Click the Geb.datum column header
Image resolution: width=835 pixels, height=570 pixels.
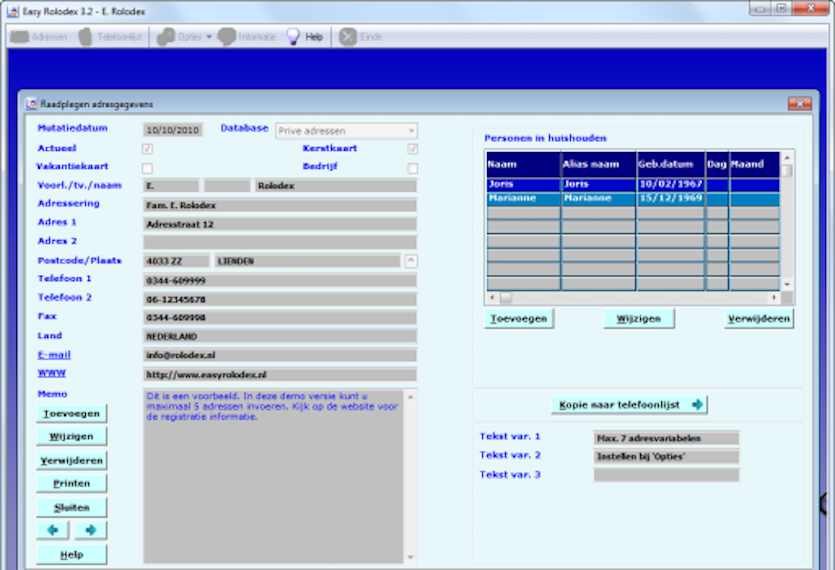tap(671, 164)
